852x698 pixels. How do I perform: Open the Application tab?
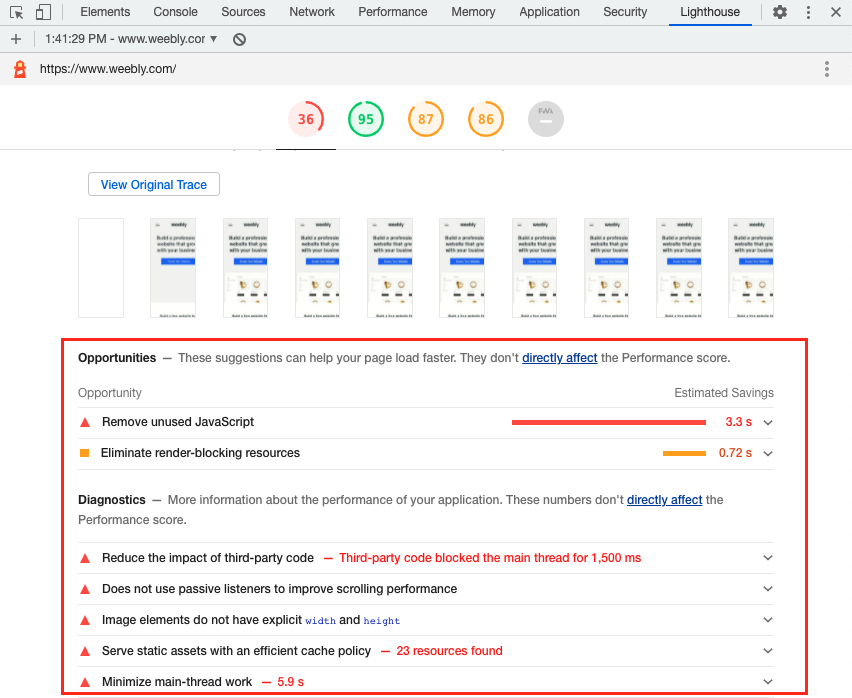click(549, 12)
